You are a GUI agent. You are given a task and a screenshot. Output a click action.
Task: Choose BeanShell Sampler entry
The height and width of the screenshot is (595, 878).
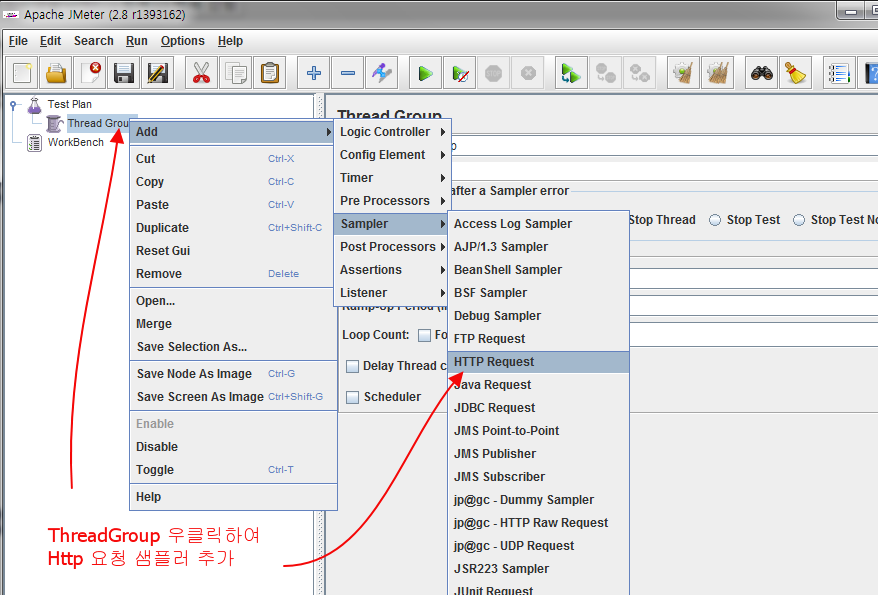tap(539, 270)
